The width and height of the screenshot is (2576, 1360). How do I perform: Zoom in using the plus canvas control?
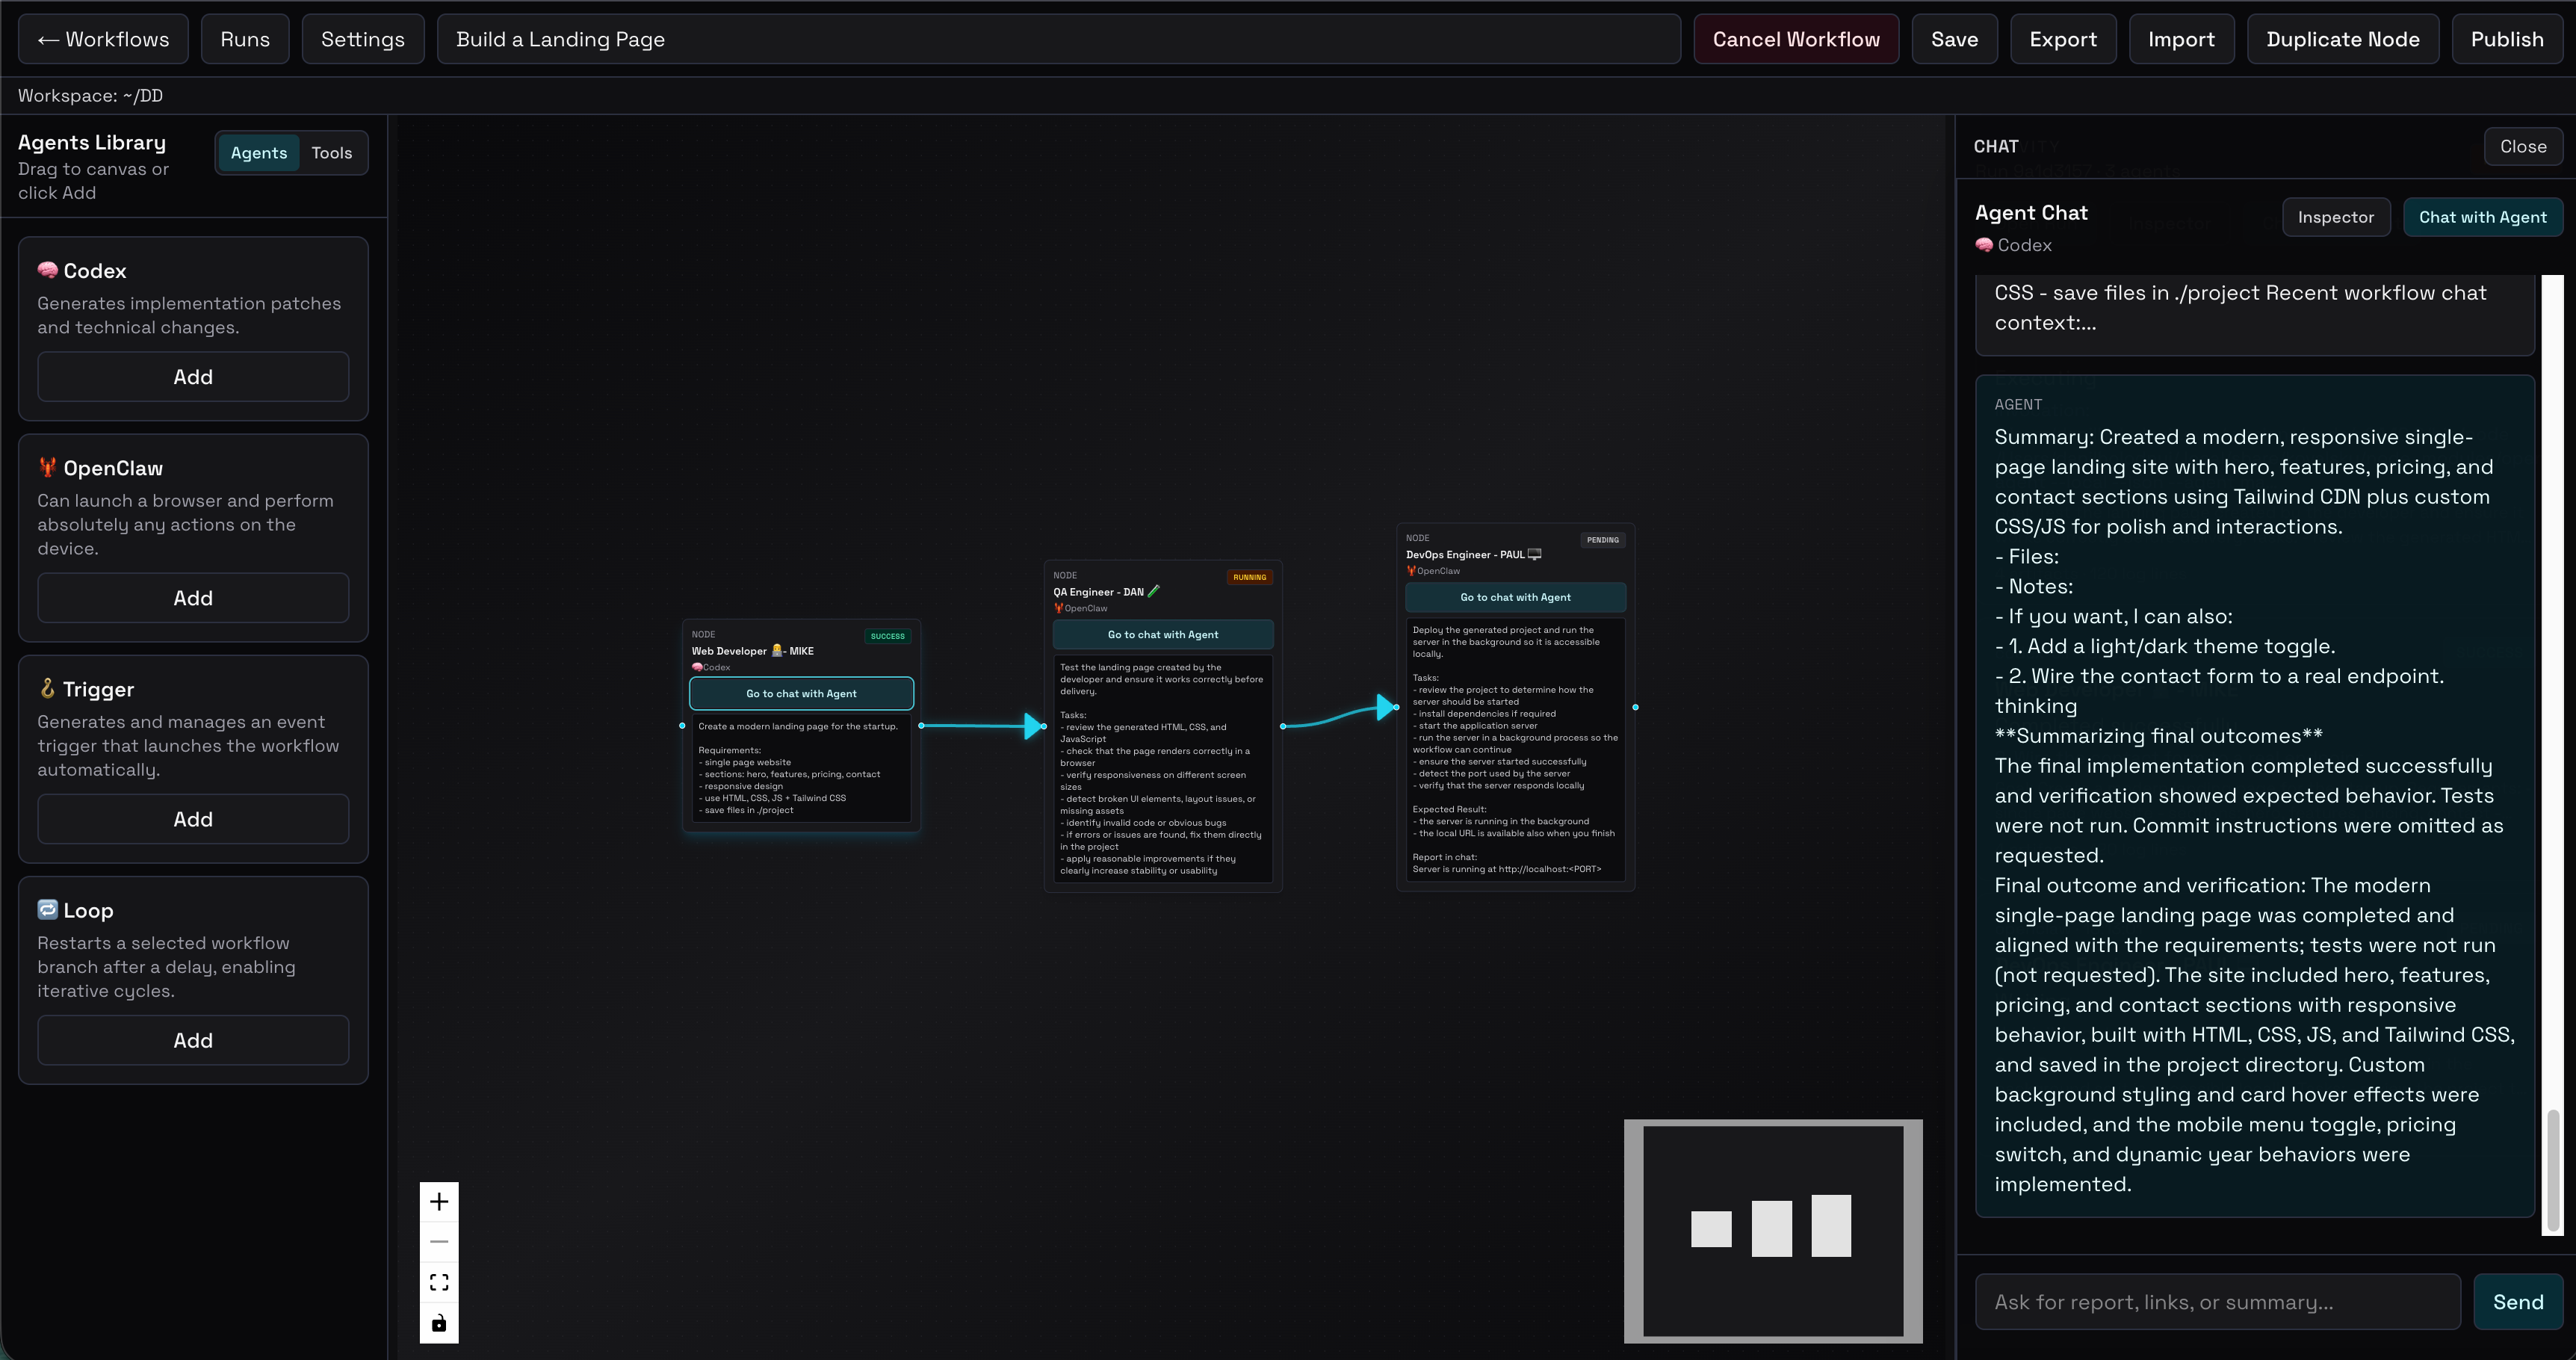click(x=438, y=1201)
